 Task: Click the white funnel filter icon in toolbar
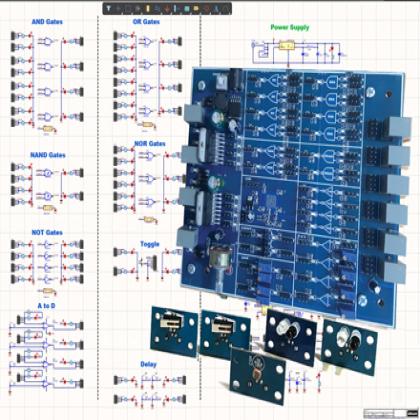click(108, 8)
